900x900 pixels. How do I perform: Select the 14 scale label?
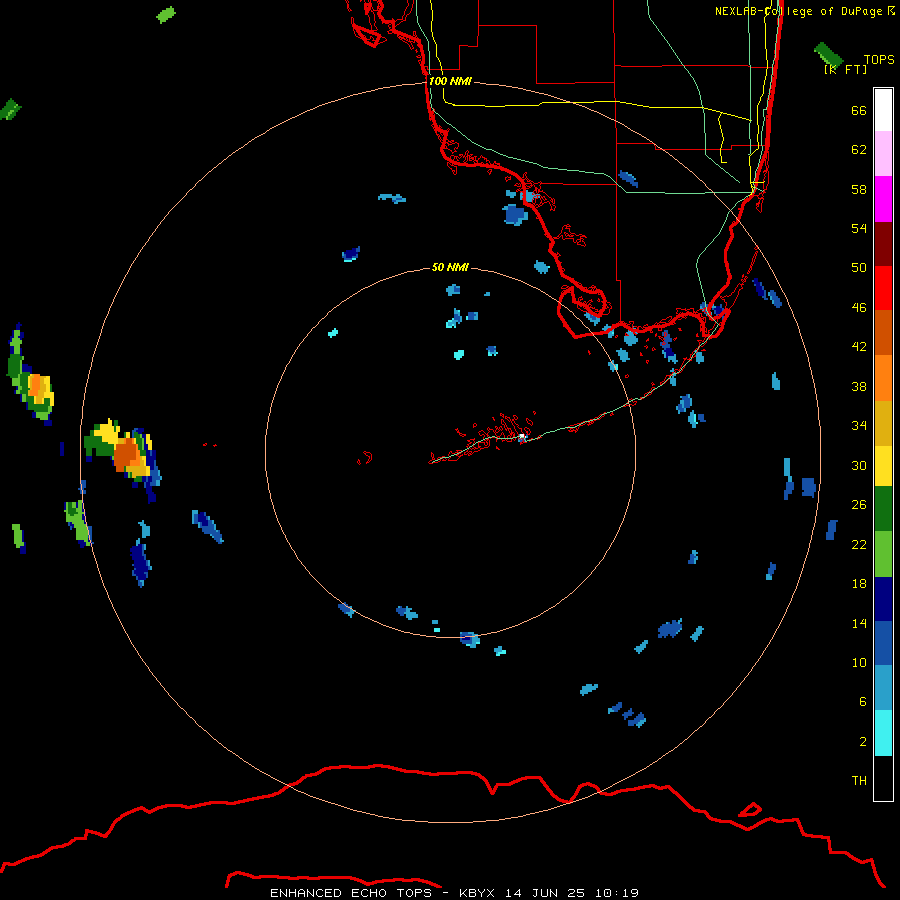pos(859,623)
